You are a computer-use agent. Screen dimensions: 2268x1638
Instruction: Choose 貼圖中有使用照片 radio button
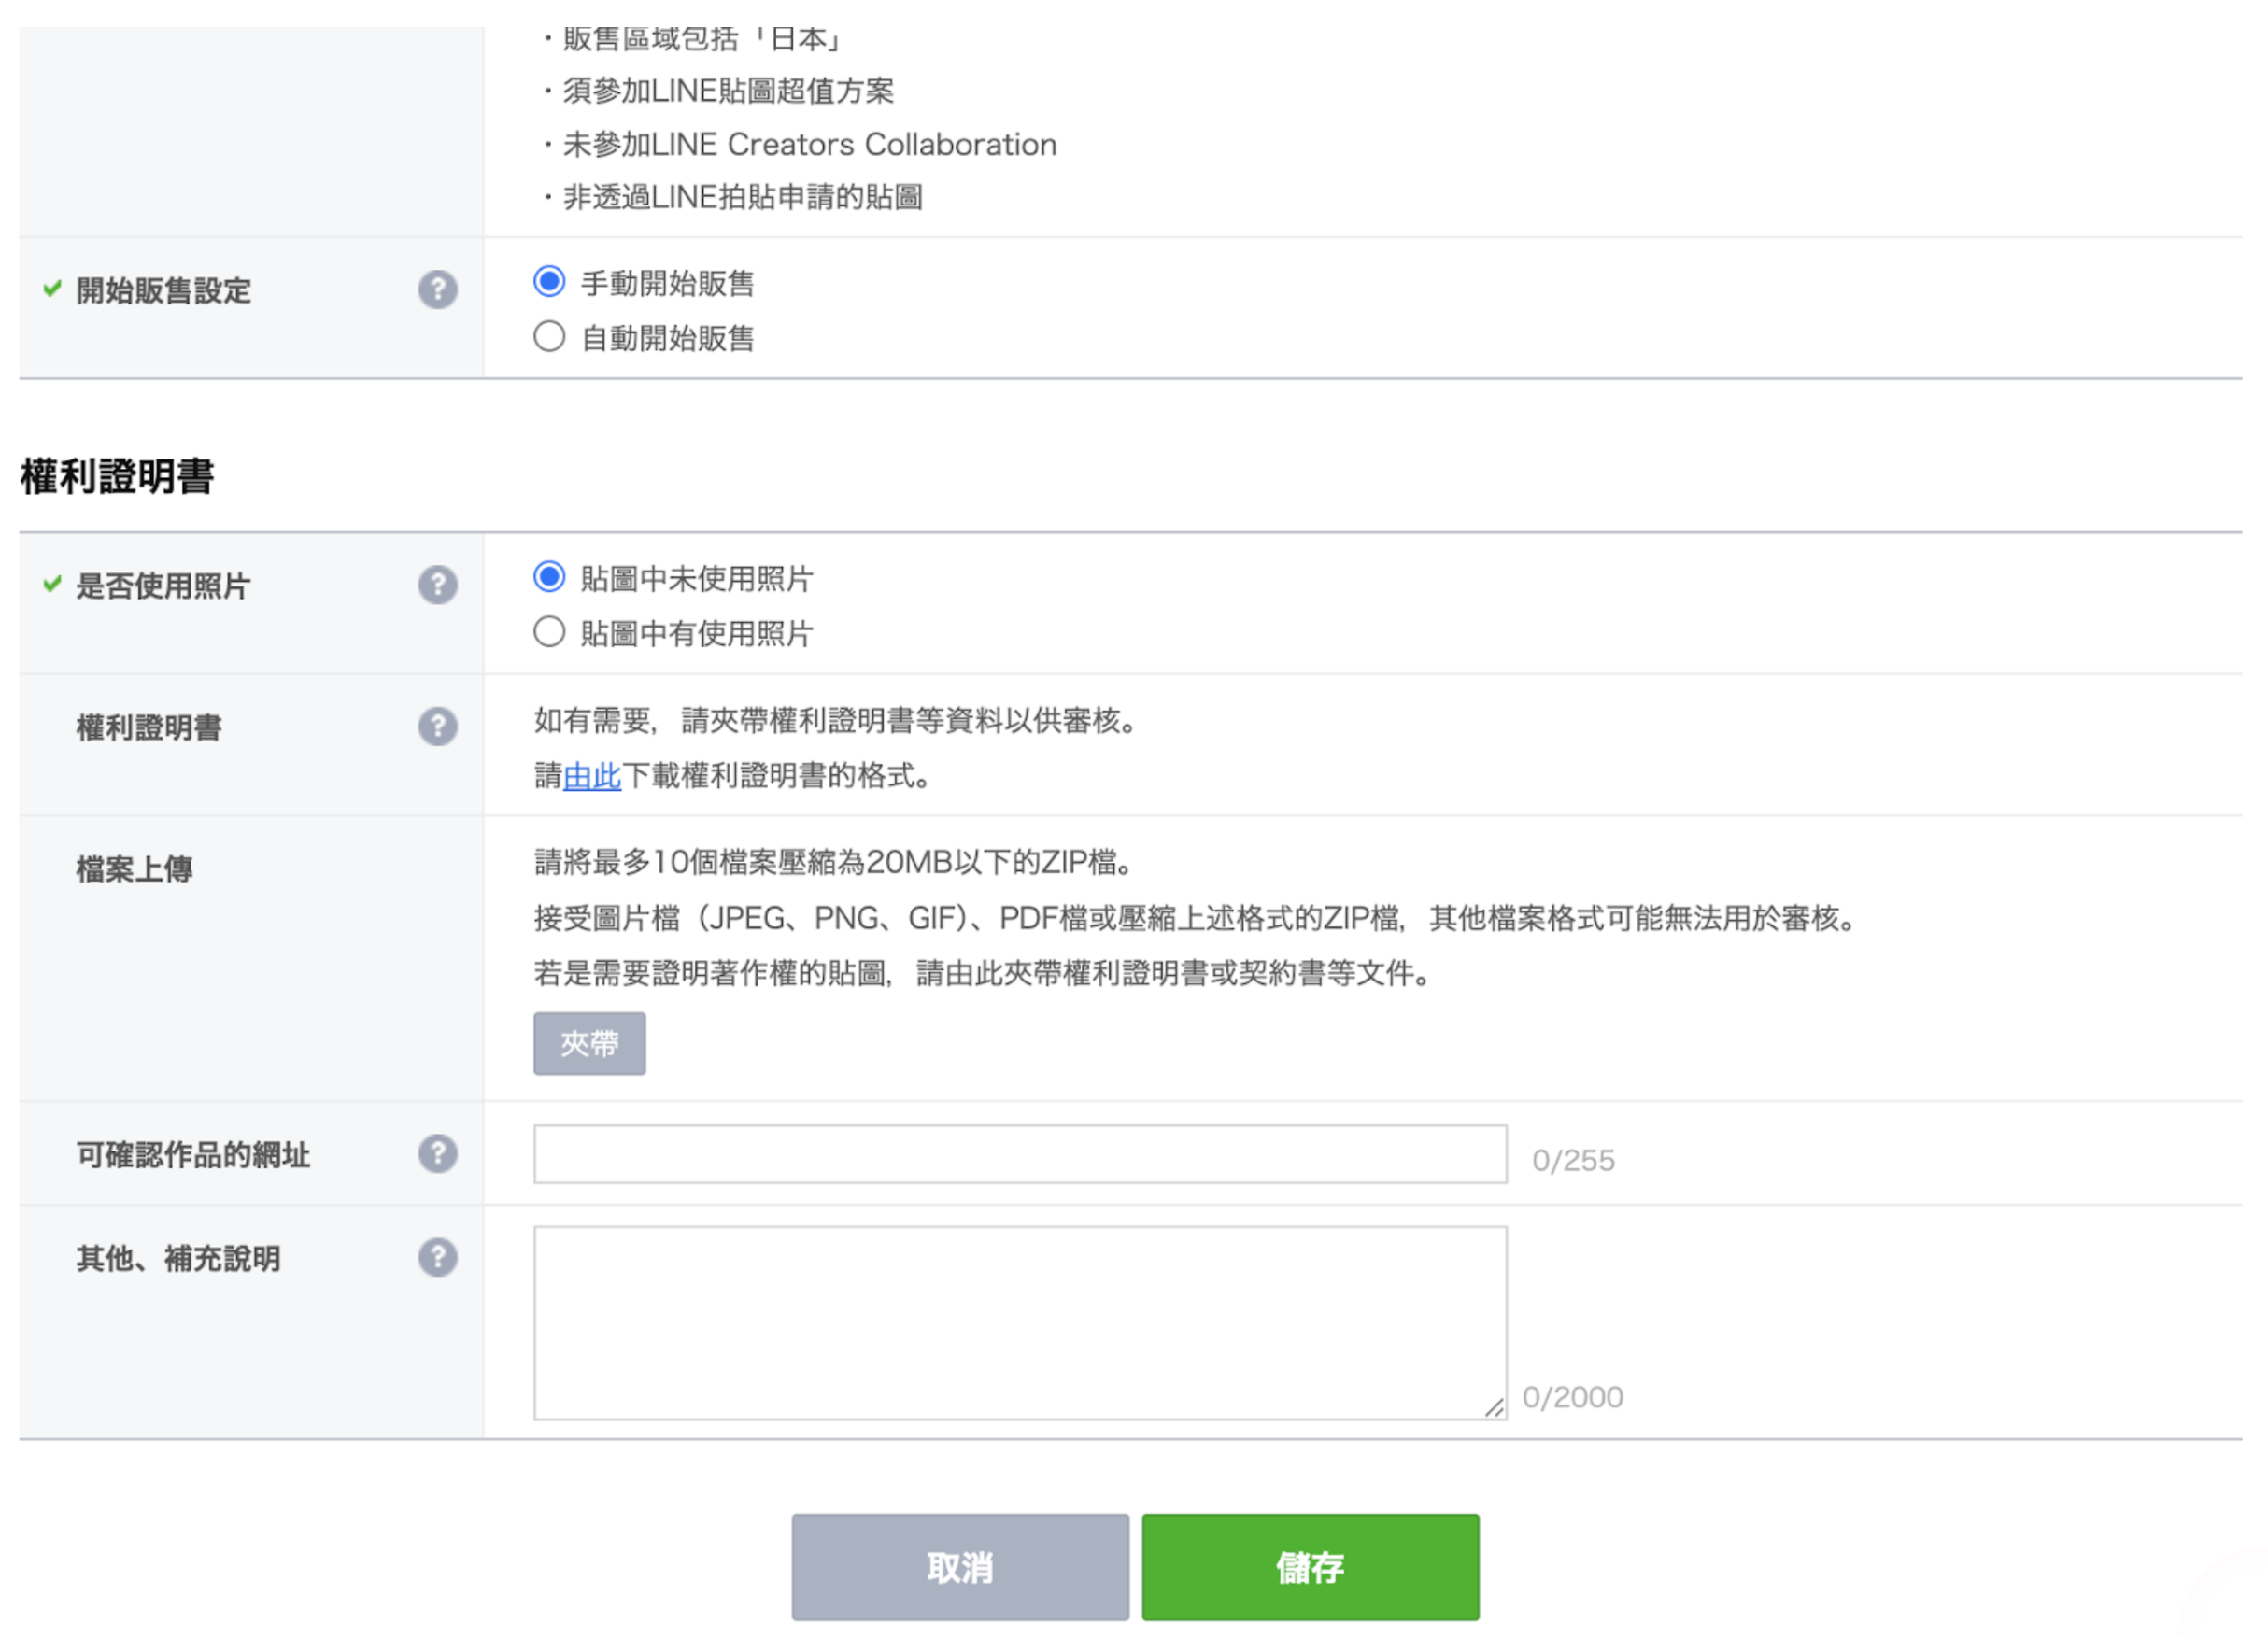tap(549, 632)
